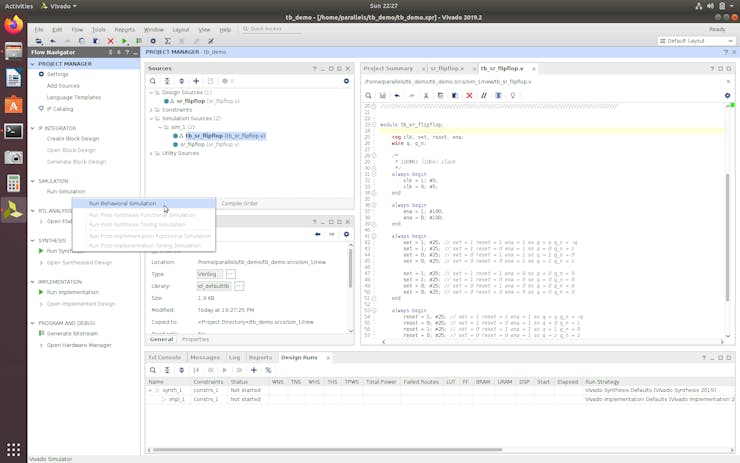Click the green Run arrow in main toolbar
This screenshot has height=463, width=740.
[x=124, y=41]
